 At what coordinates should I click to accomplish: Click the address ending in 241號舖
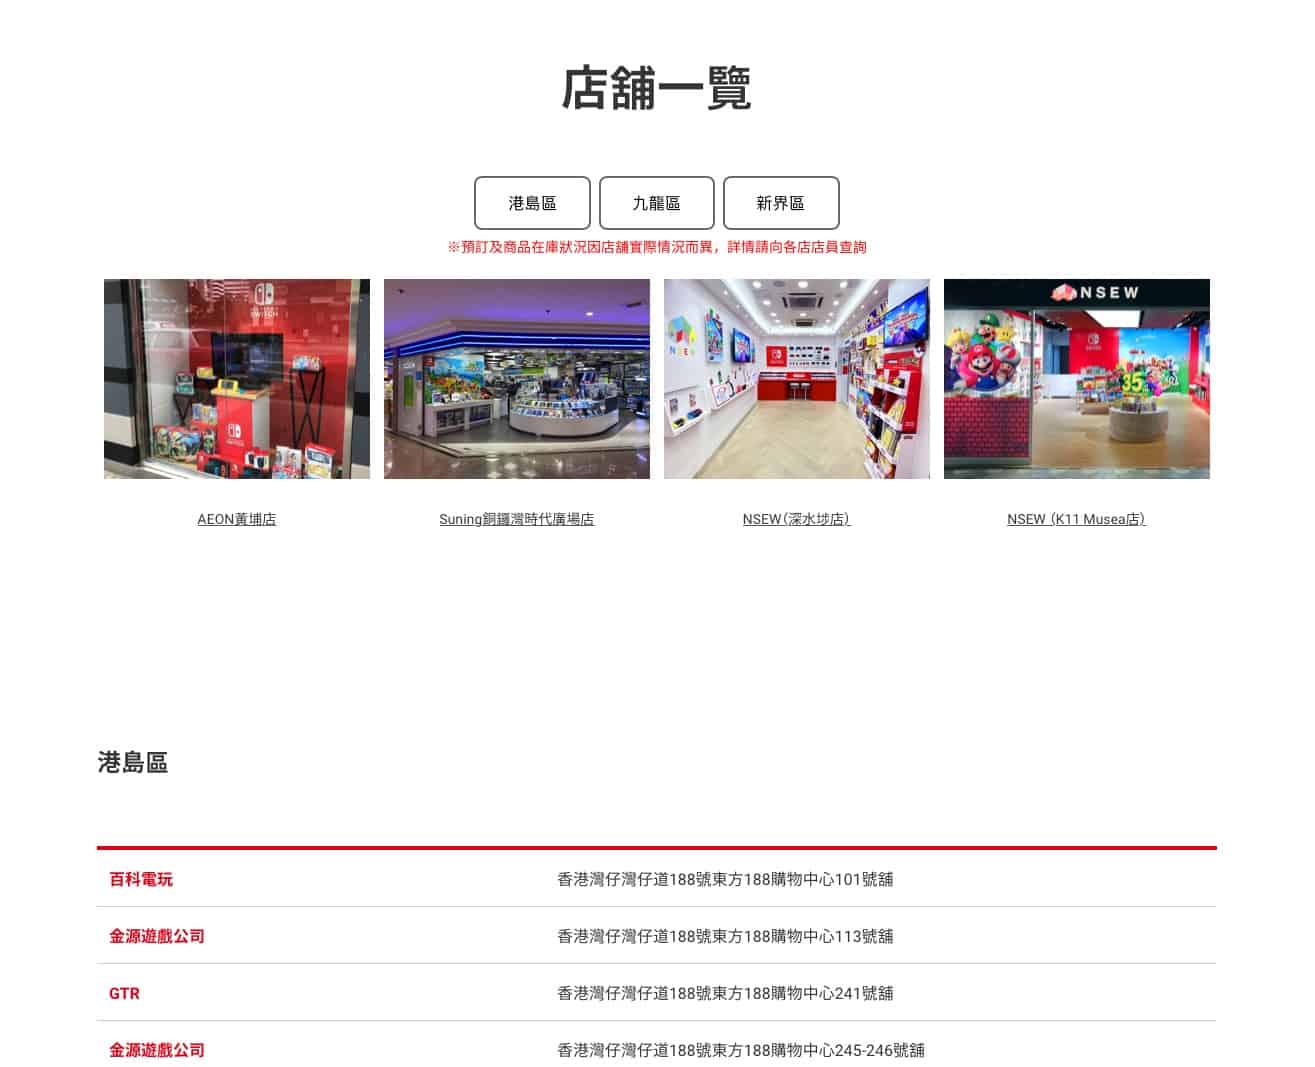click(x=725, y=993)
